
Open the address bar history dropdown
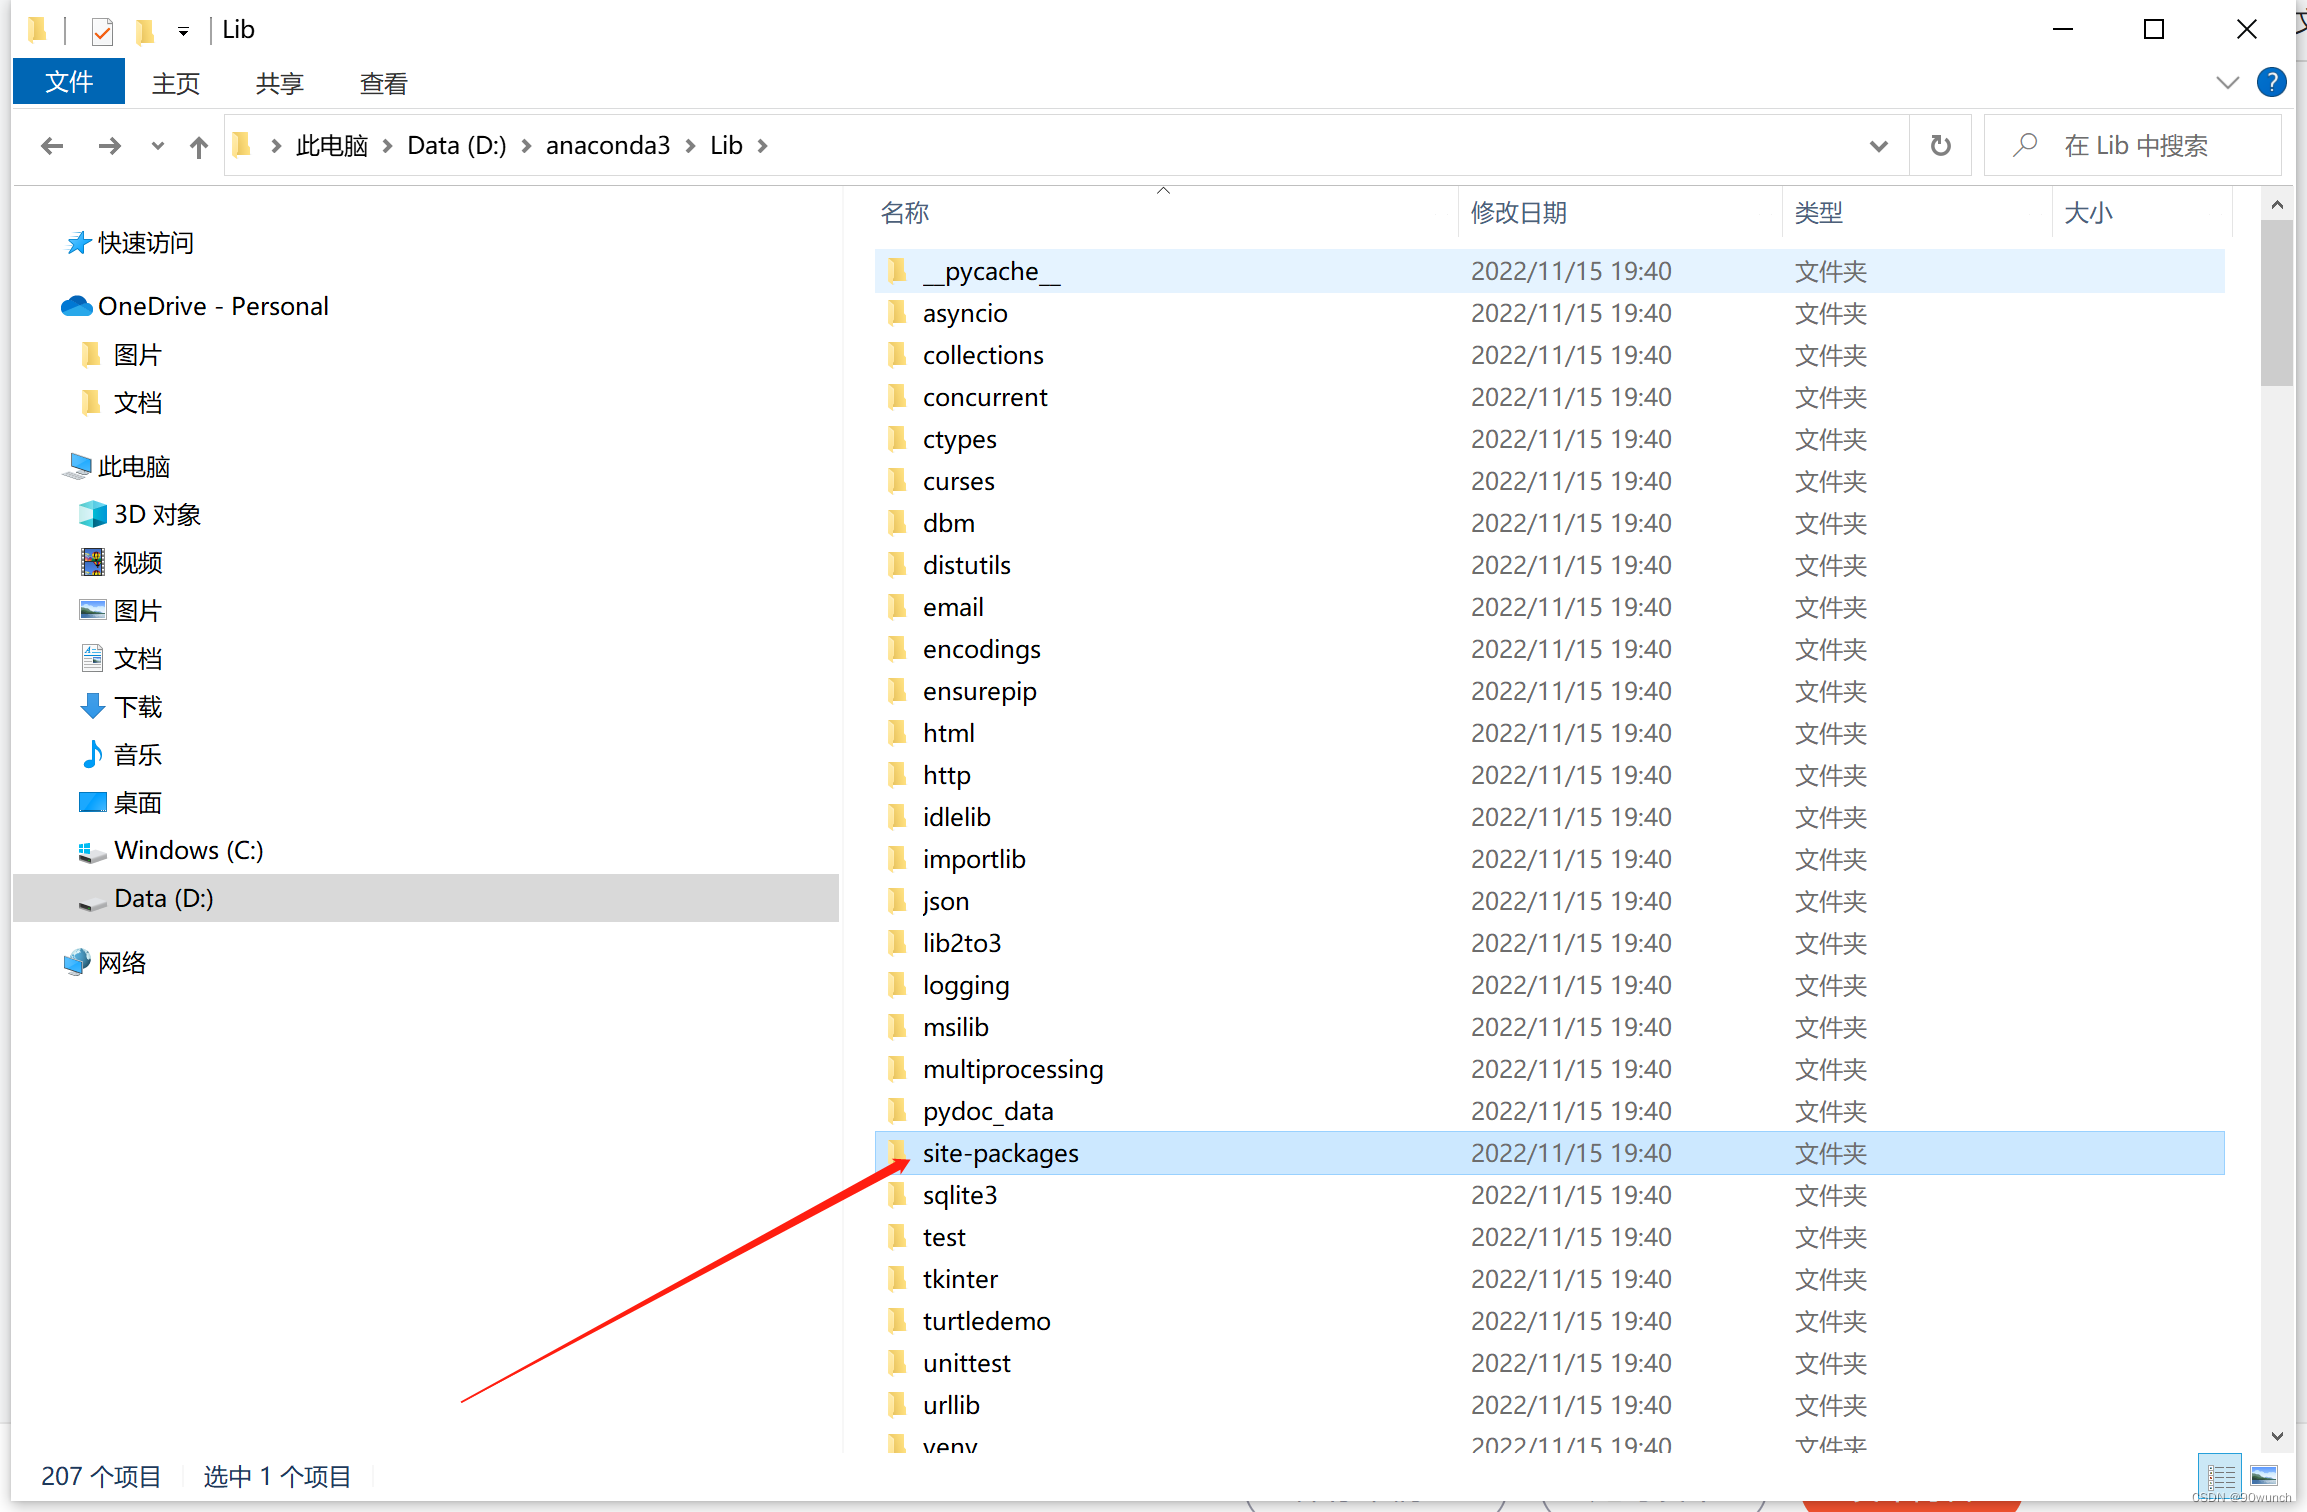click(1878, 146)
